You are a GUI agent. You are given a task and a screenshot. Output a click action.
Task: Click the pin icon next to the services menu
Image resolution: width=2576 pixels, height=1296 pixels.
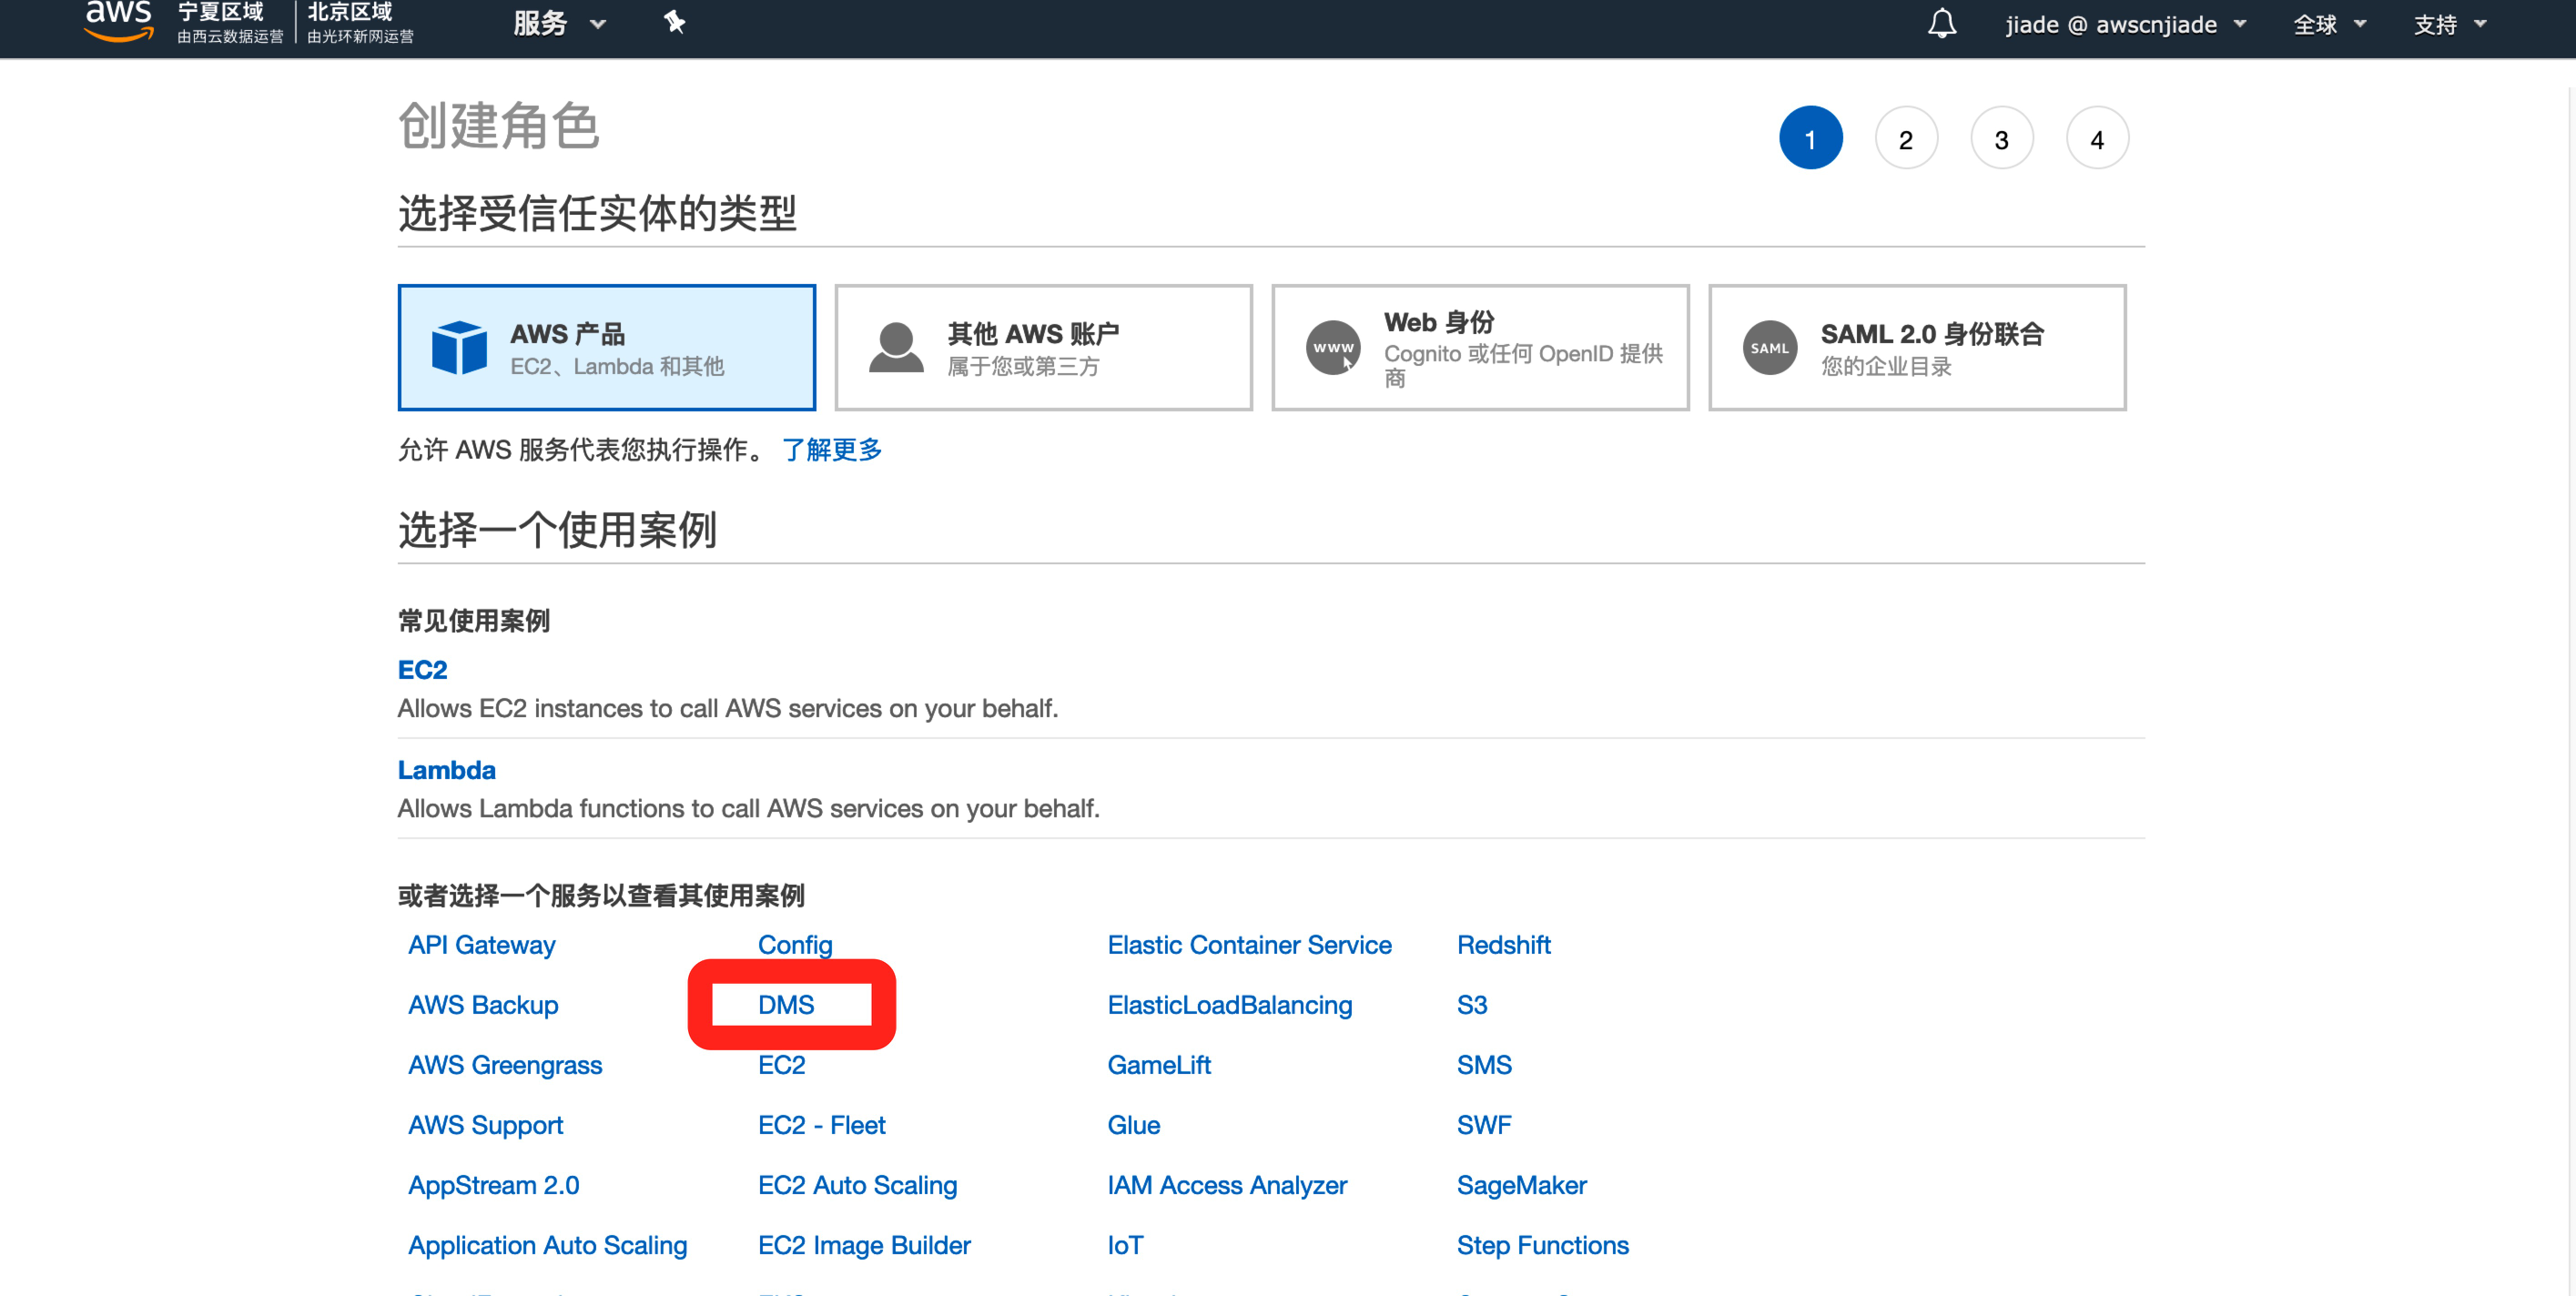pos(675,22)
